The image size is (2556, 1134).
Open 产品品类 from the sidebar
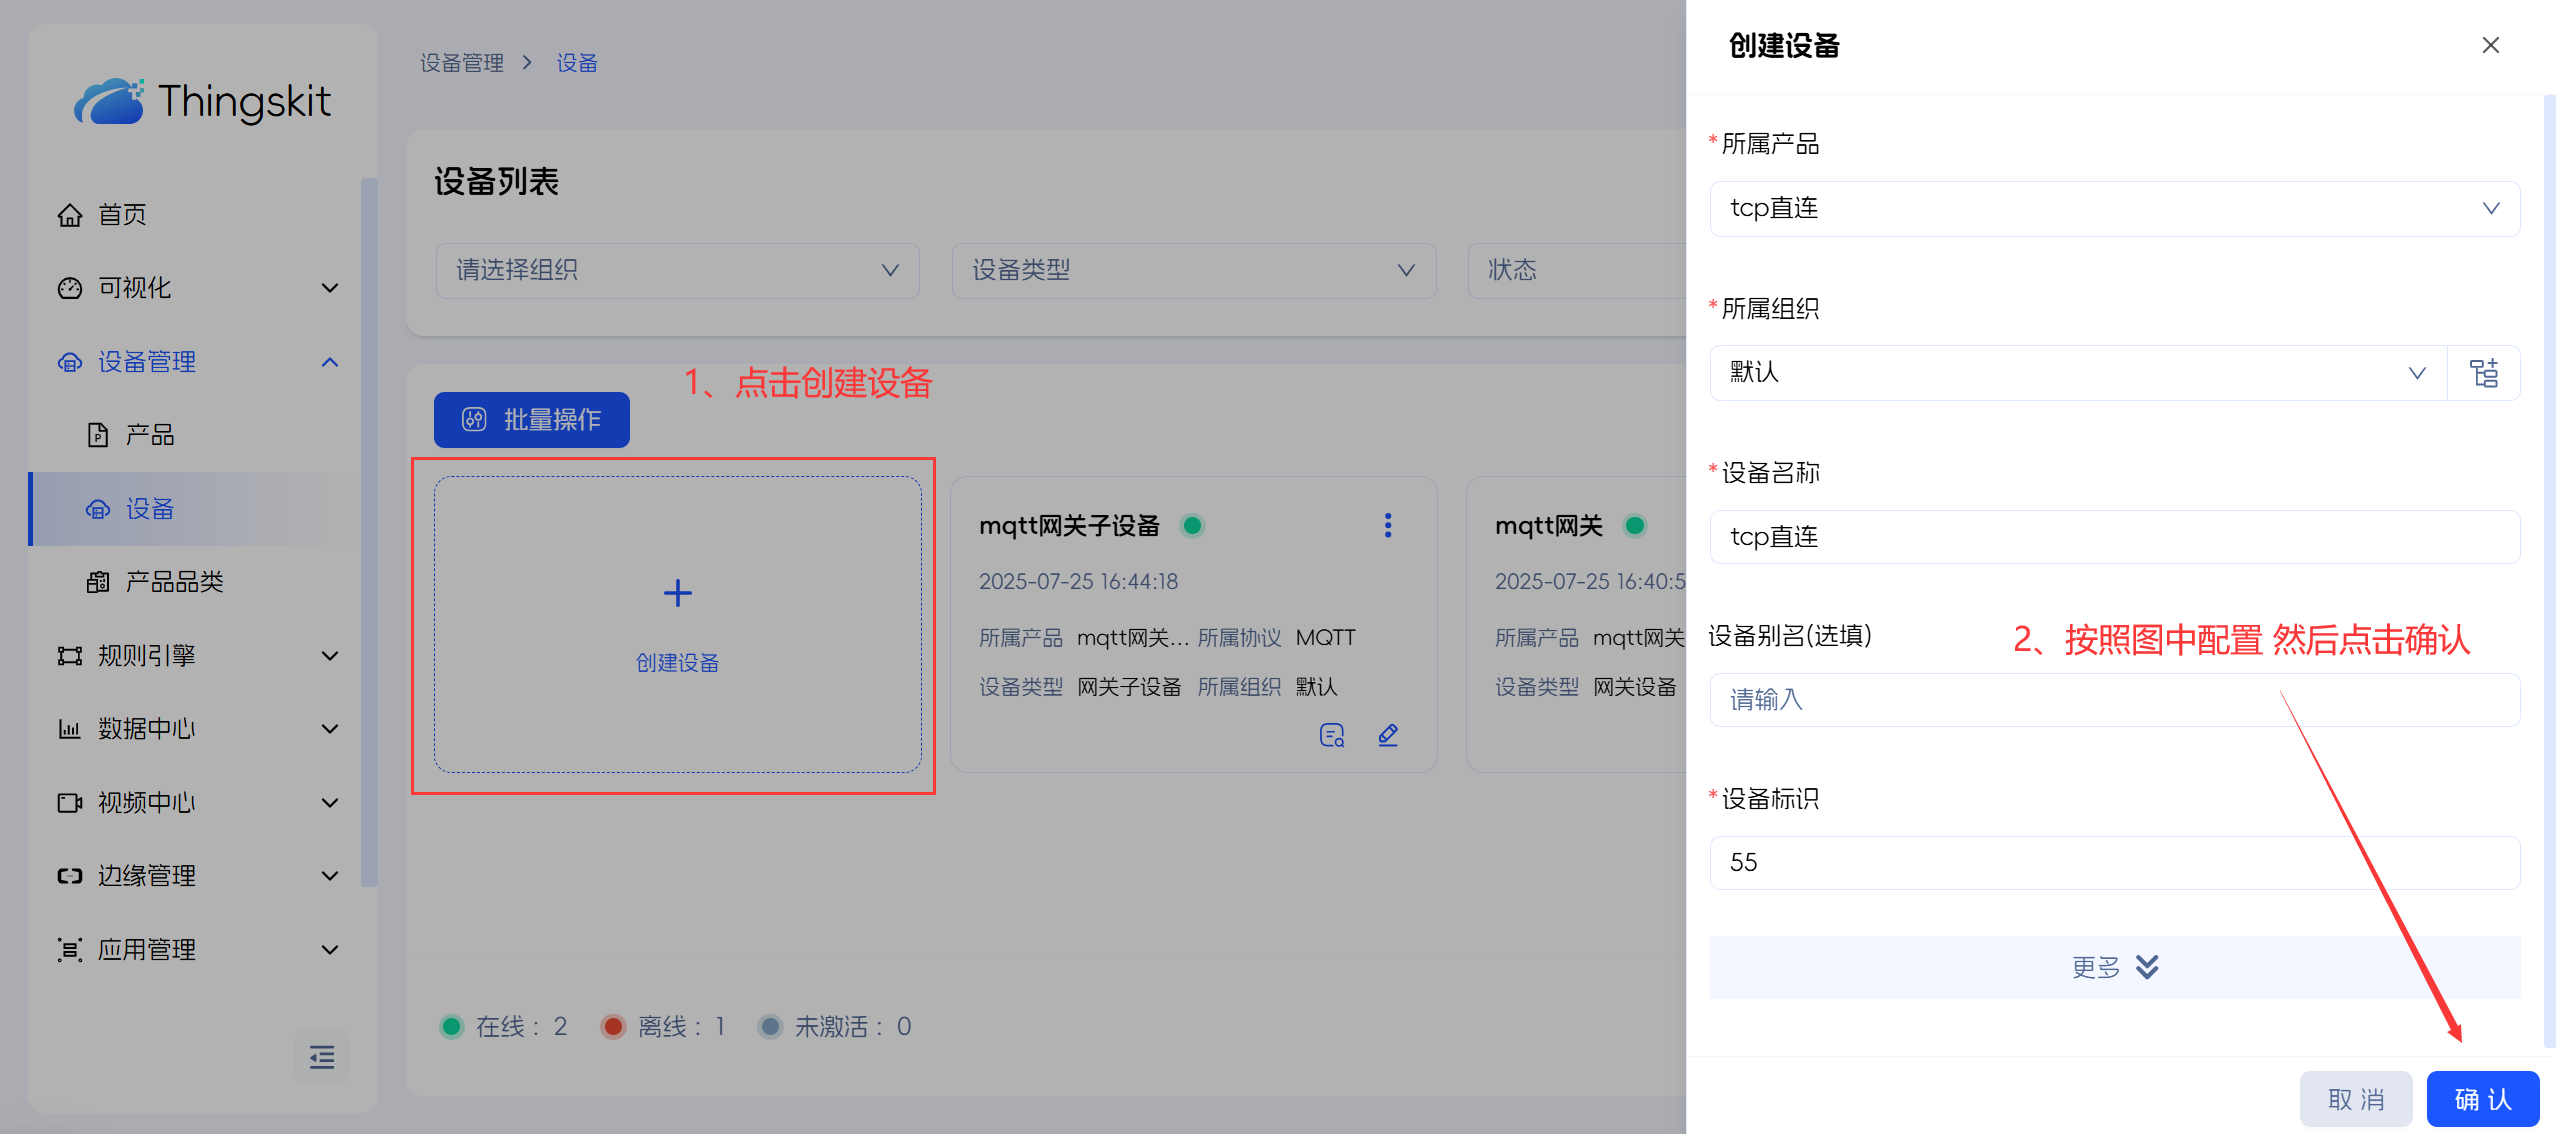point(174,582)
